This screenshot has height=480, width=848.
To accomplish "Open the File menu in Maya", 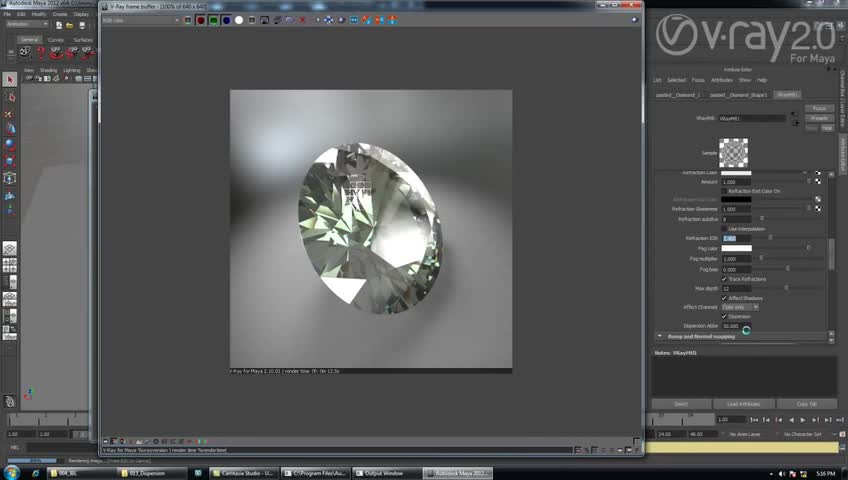I will [8, 14].
